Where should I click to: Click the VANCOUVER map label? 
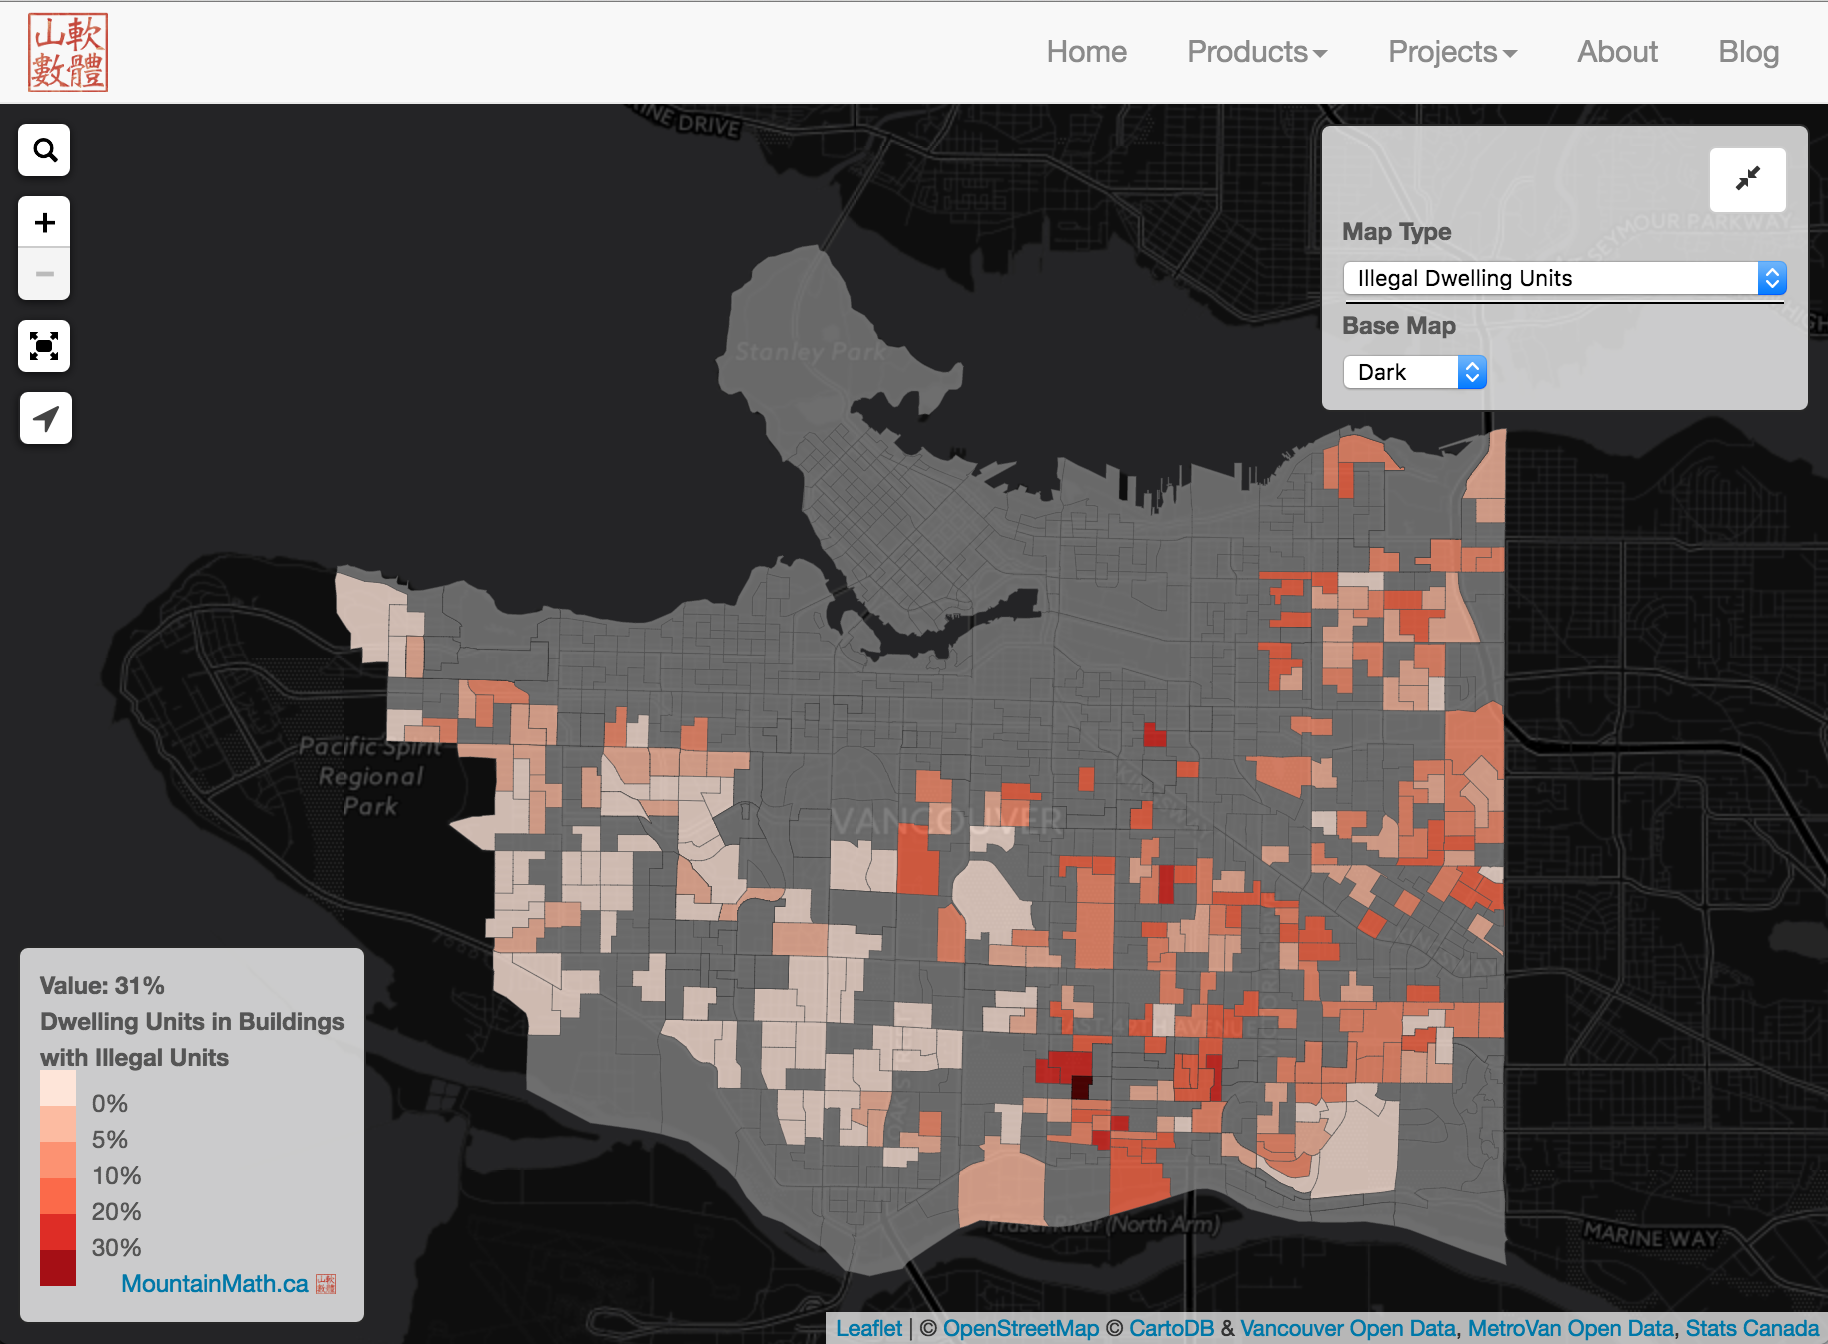click(x=947, y=822)
